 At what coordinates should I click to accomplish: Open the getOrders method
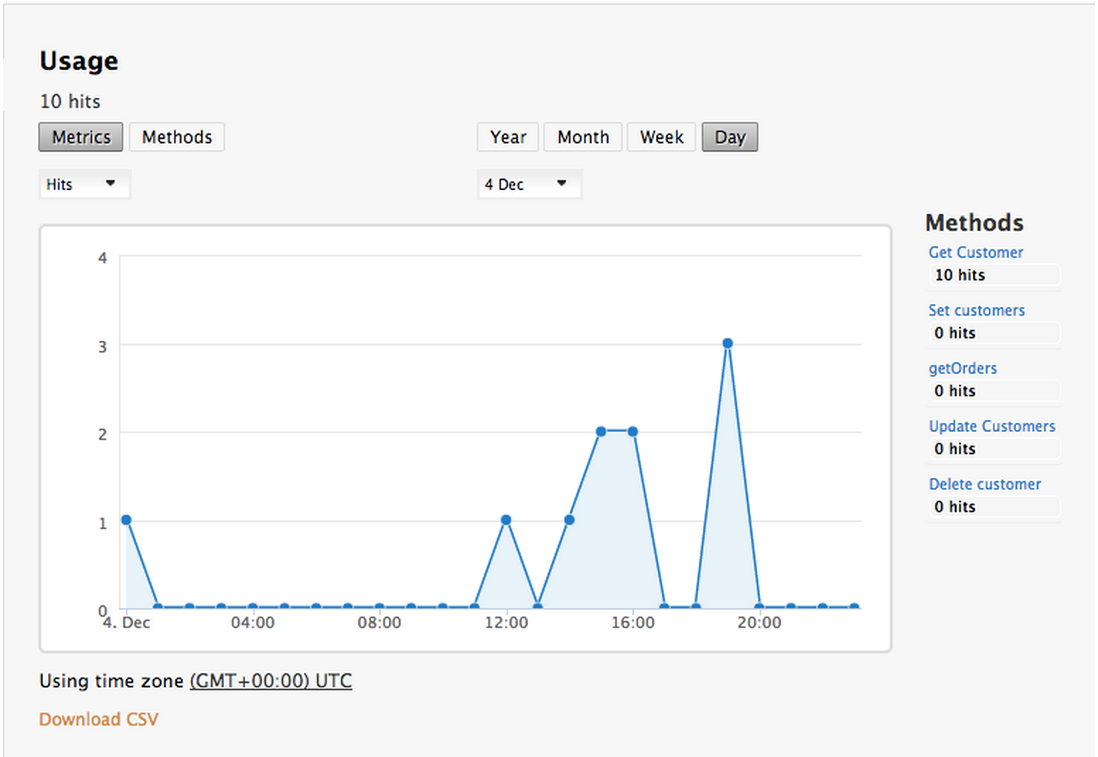point(962,368)
